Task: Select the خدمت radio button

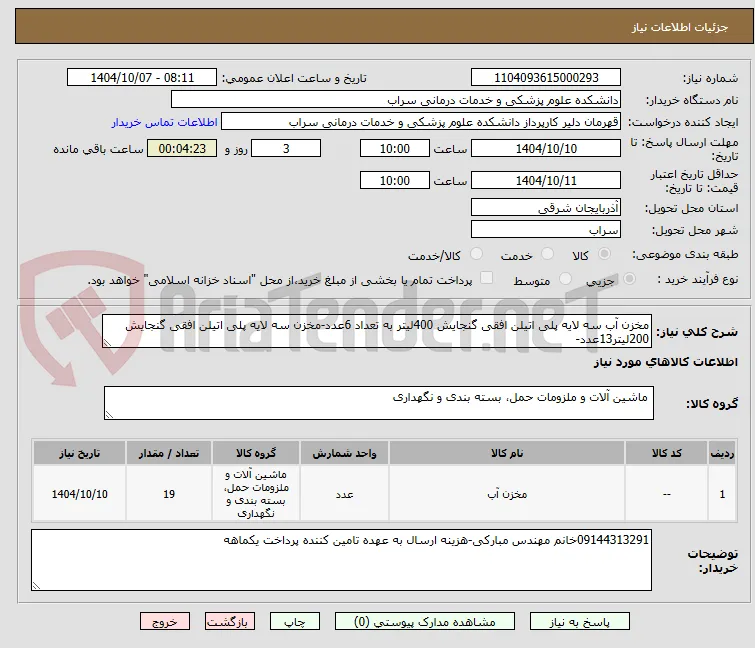Action: tap(547, 254)
